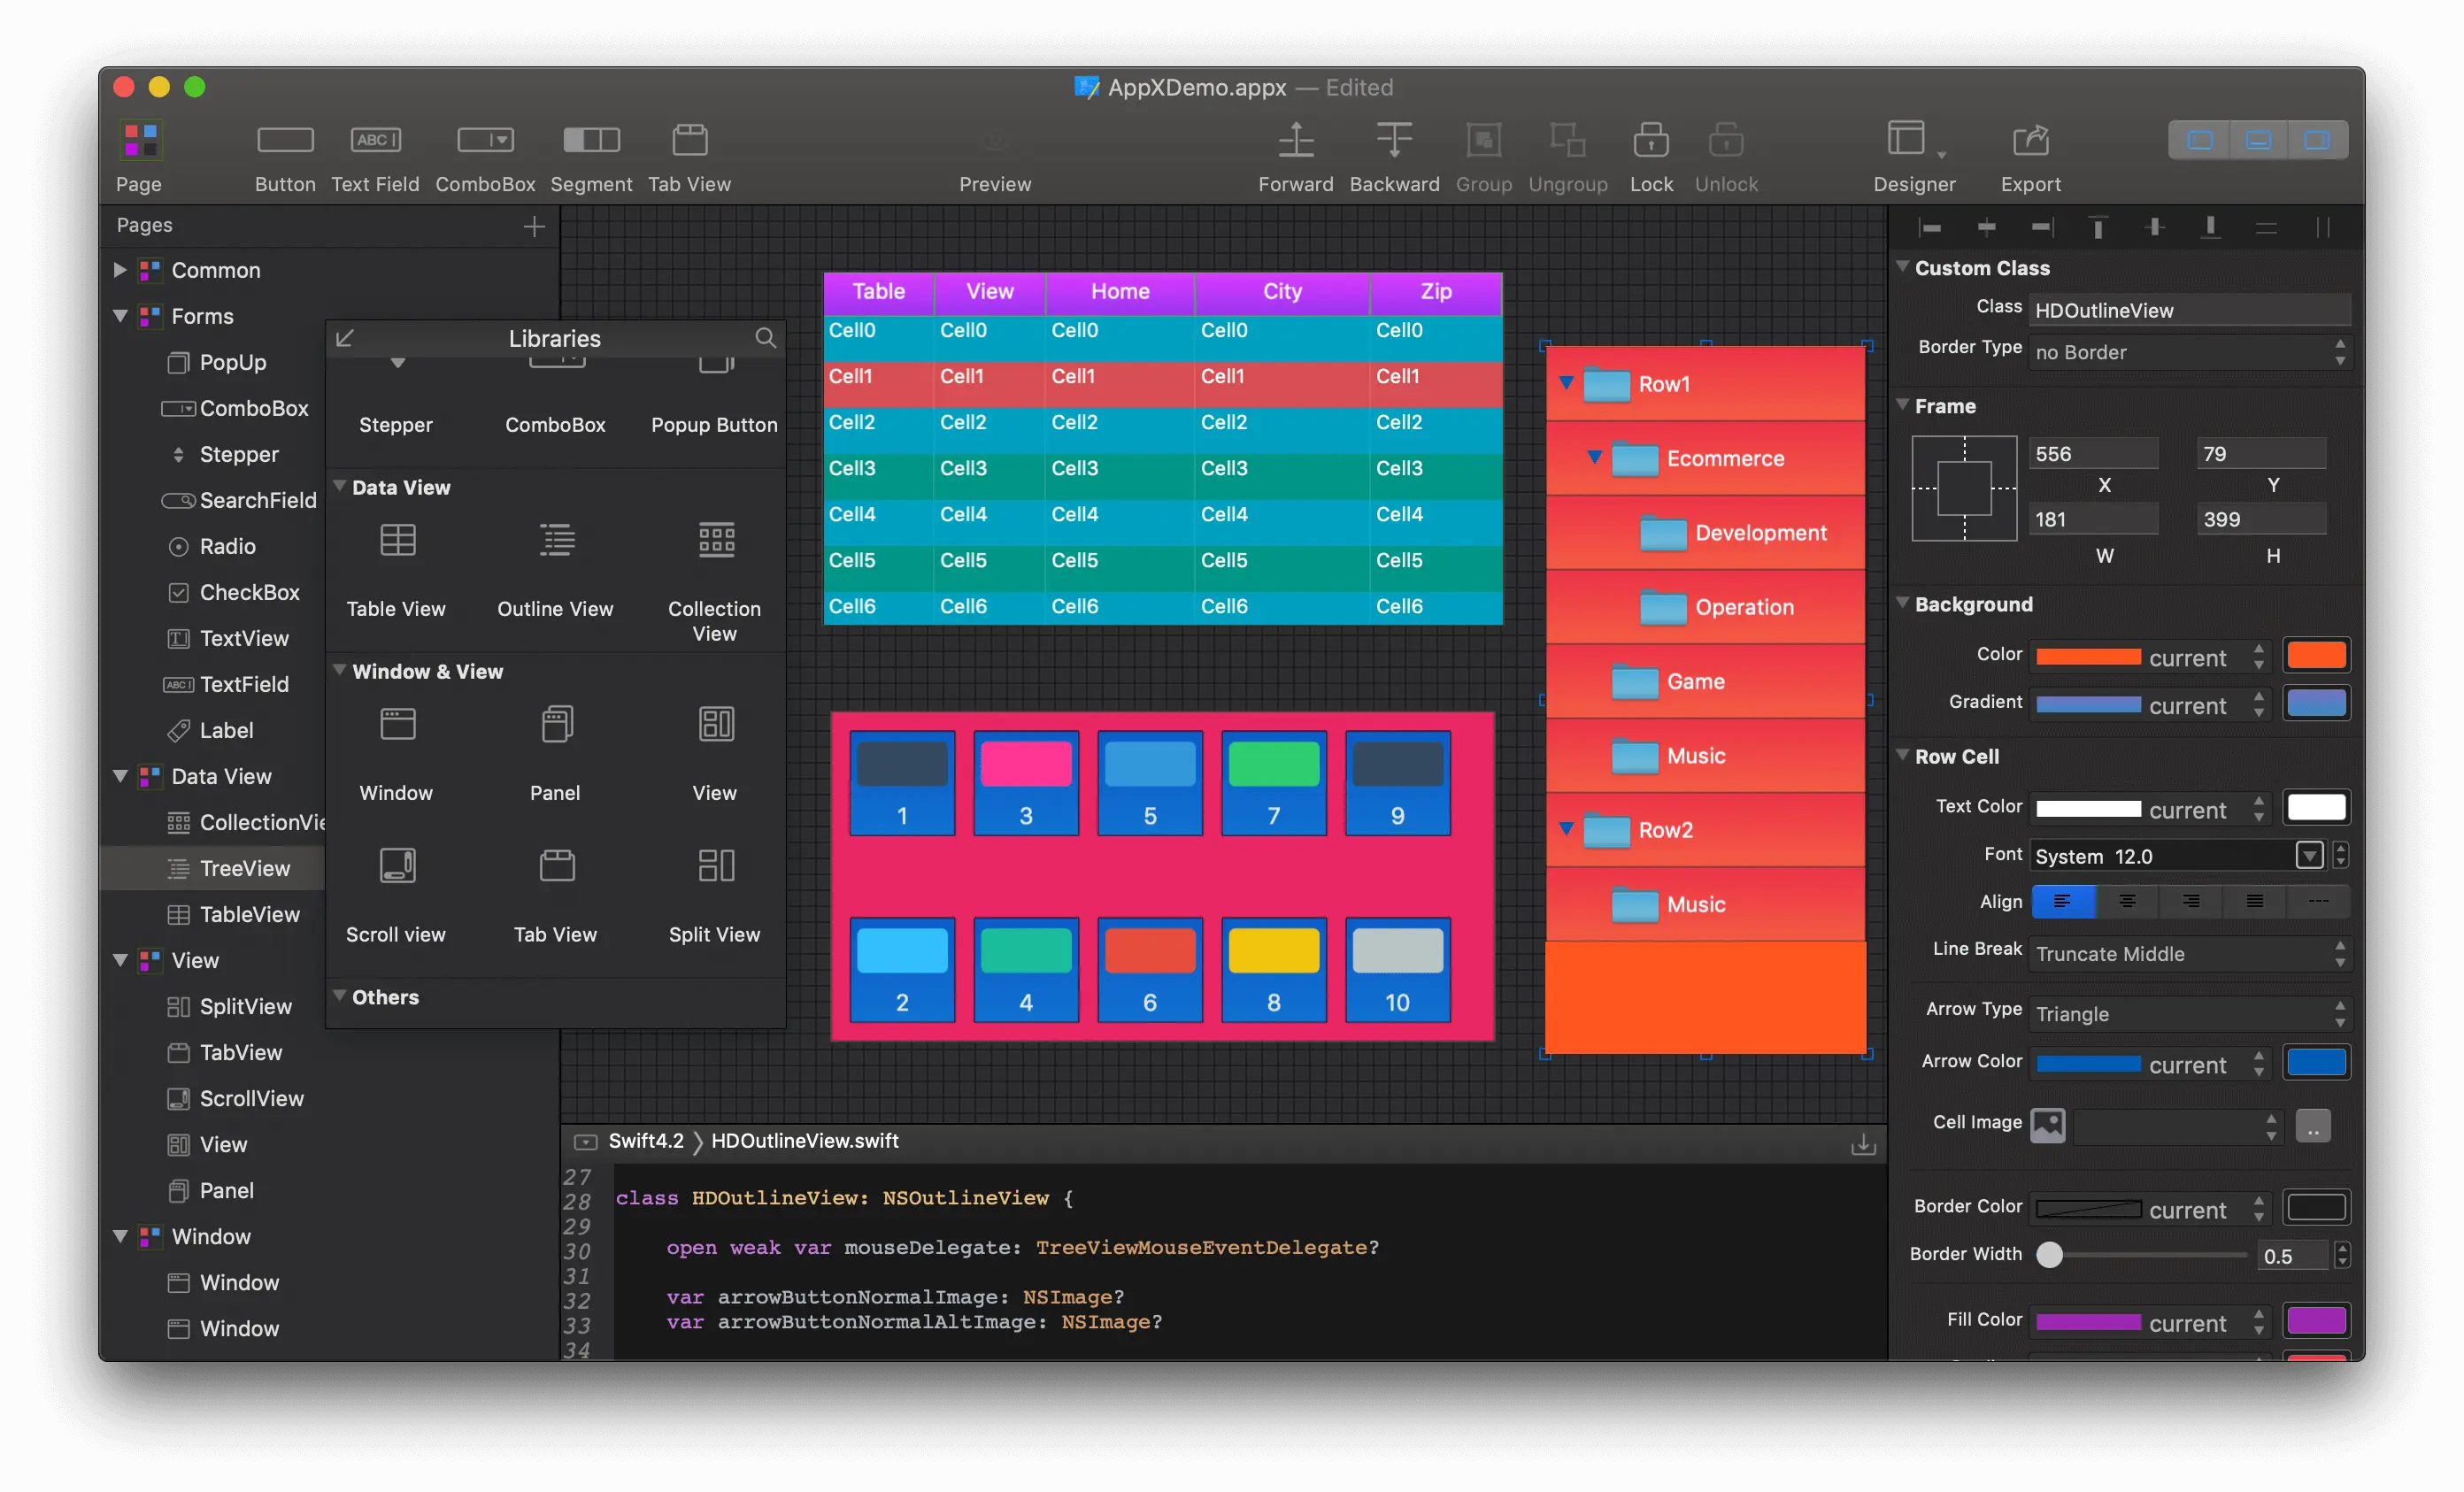This screenshot has width=2464, height=1492.
Task: Expand the Common page group
Action: pyautogui.click(x=120, y=270)
